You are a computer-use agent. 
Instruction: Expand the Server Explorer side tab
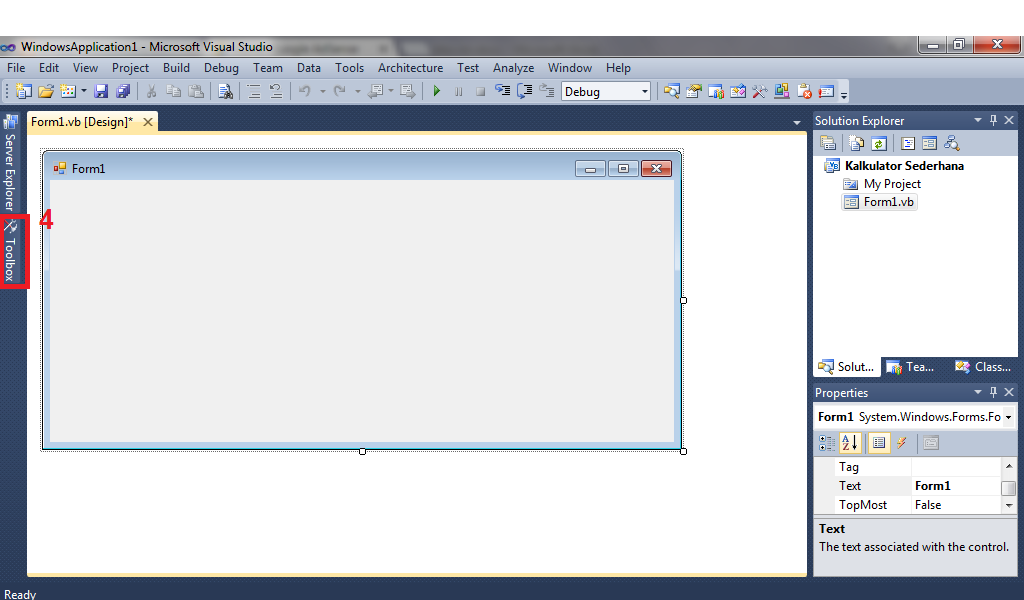pyautogui.click(x=10, y=163)
